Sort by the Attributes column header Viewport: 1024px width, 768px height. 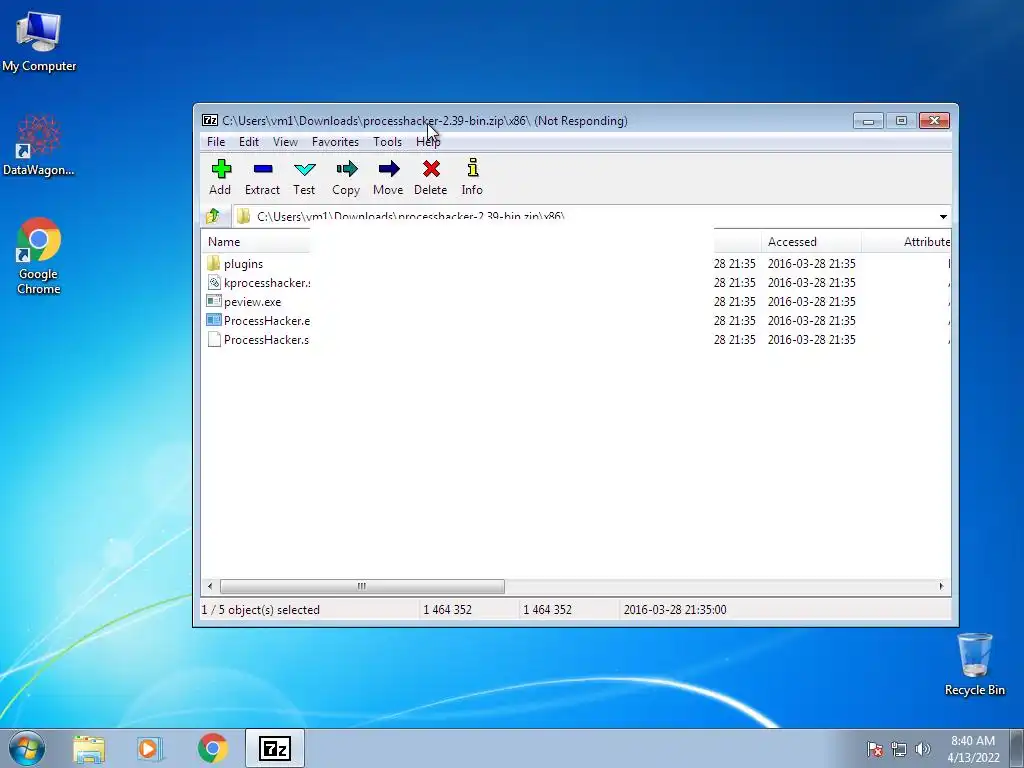(906, 242)
